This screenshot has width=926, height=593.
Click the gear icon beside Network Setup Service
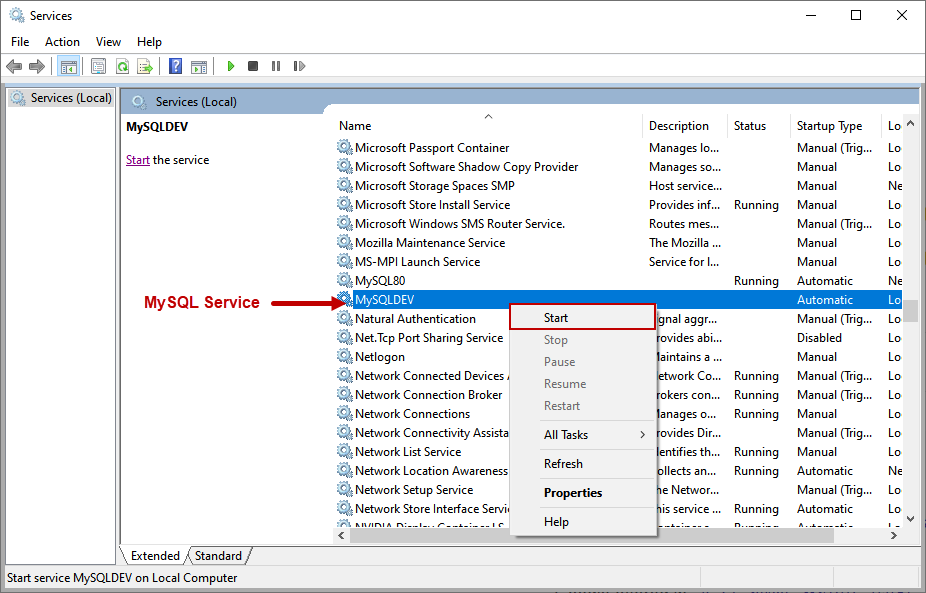pos(345,489)
